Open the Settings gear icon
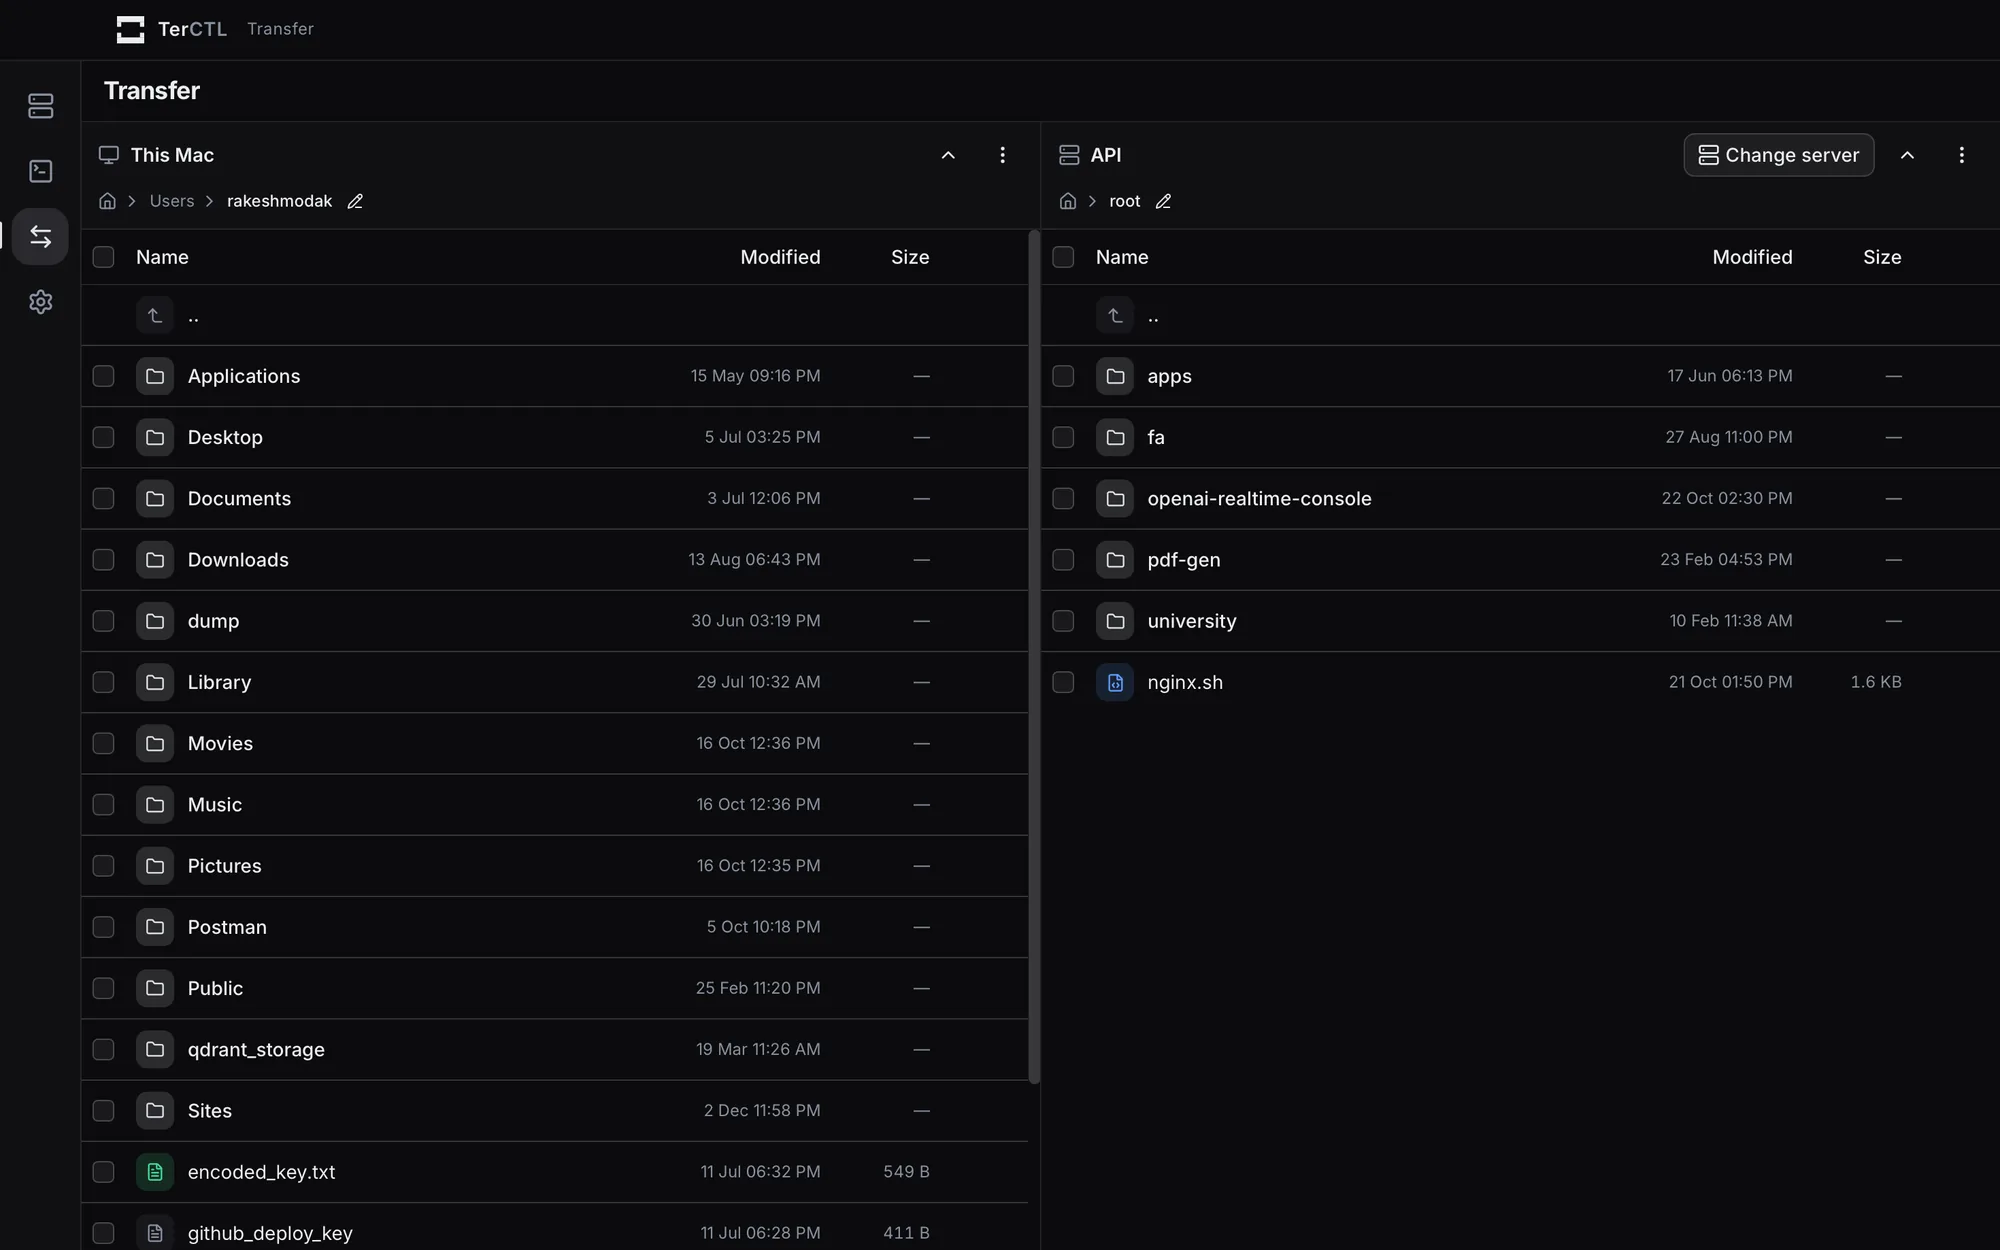Image resolution: width=2000 pixels, height=1250 pixels. click(41, 302)
